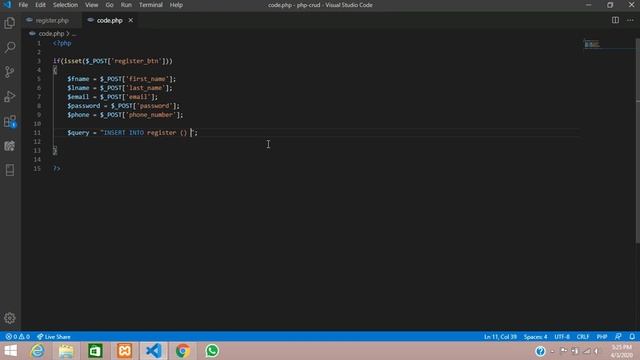Open the Explorer view in activity bar
The image size is (640, 360).
click(10, 23)
